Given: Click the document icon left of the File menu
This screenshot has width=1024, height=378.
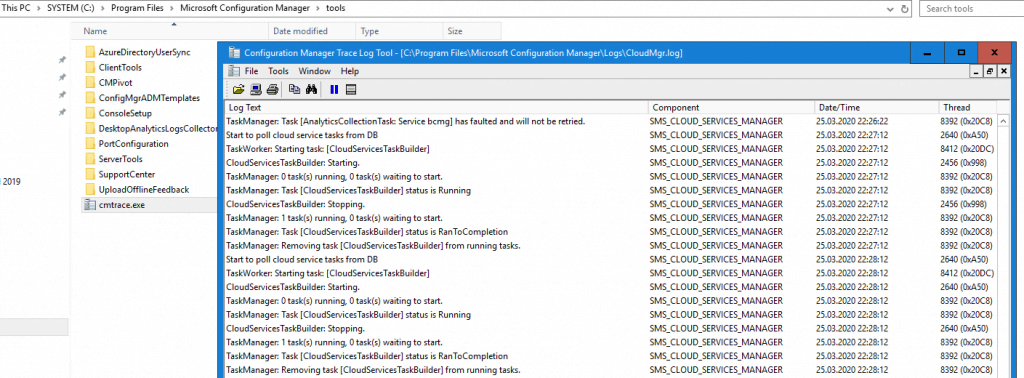Looking at the screenshot, I should [234, 71].
